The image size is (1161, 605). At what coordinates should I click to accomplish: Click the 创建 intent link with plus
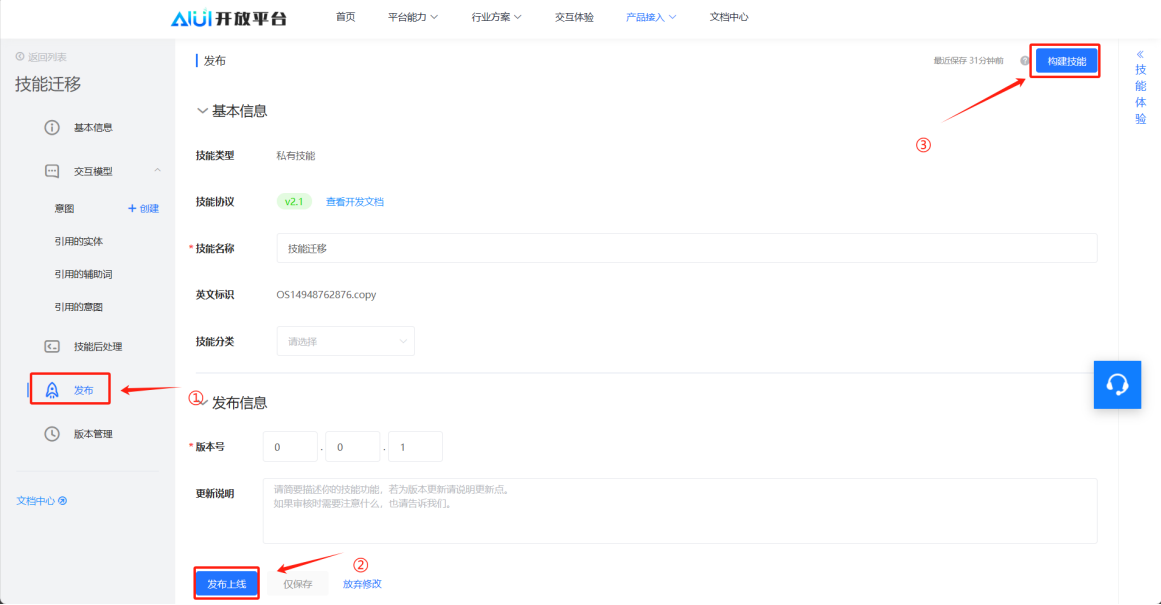(x=143, y=208)
